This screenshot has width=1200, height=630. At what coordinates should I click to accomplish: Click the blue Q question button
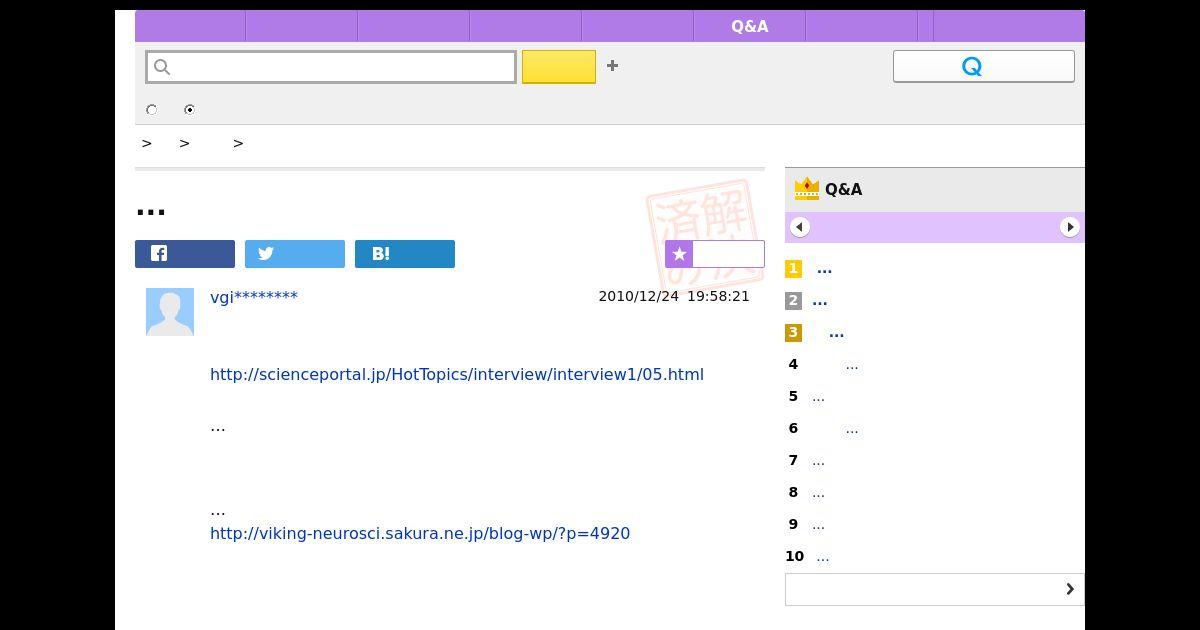point(984,66)
